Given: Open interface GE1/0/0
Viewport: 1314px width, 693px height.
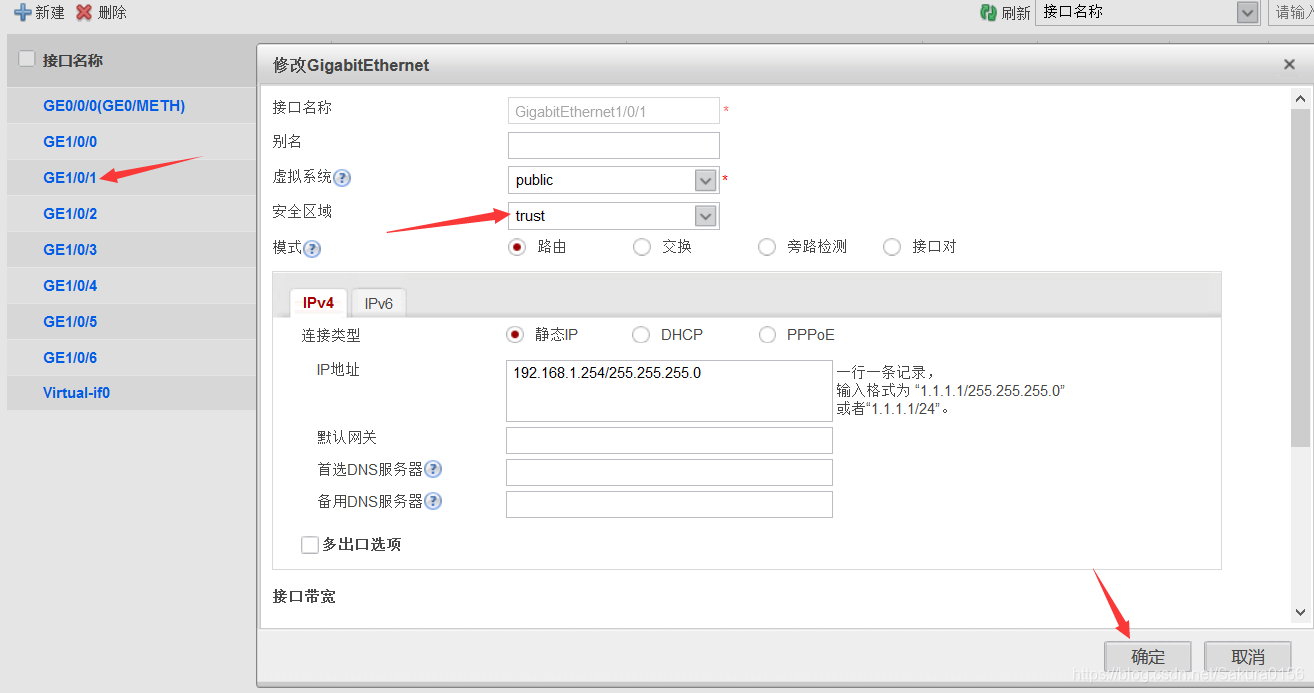Looking at the screenshot, I should click(x=70, y=141).
